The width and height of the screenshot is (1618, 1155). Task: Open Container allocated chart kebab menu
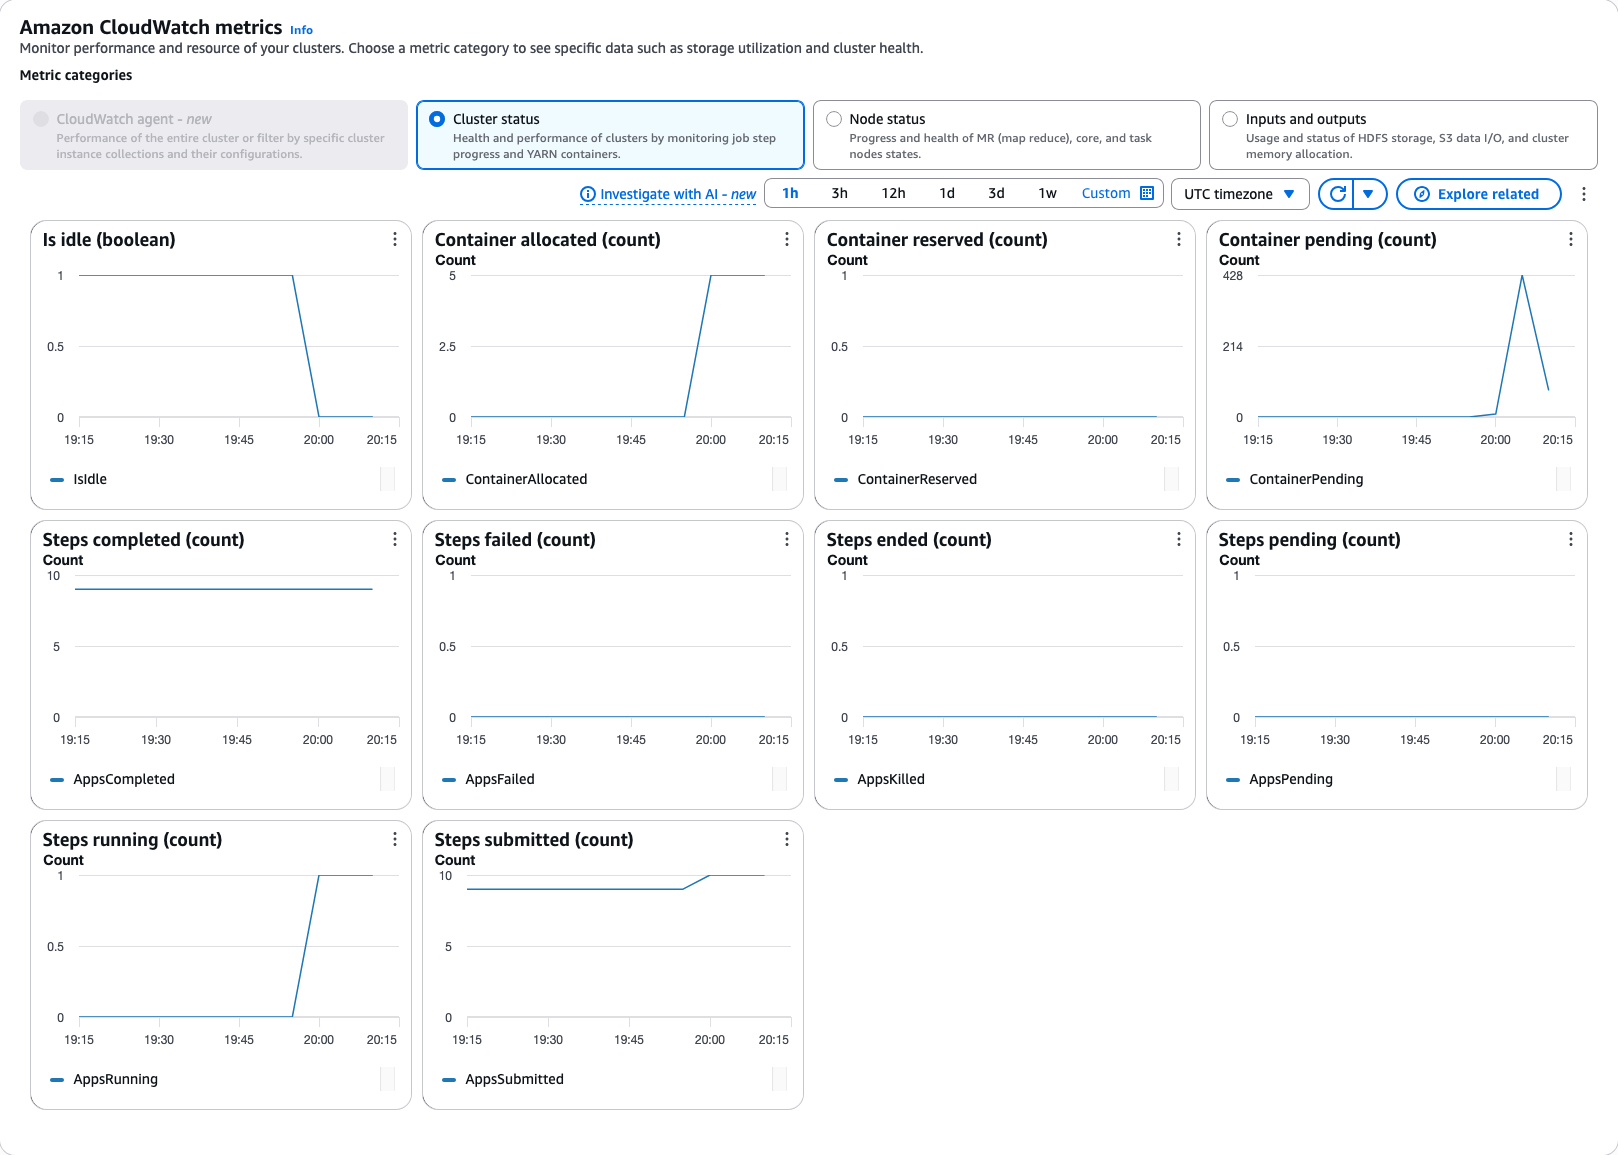pos(787,239)
